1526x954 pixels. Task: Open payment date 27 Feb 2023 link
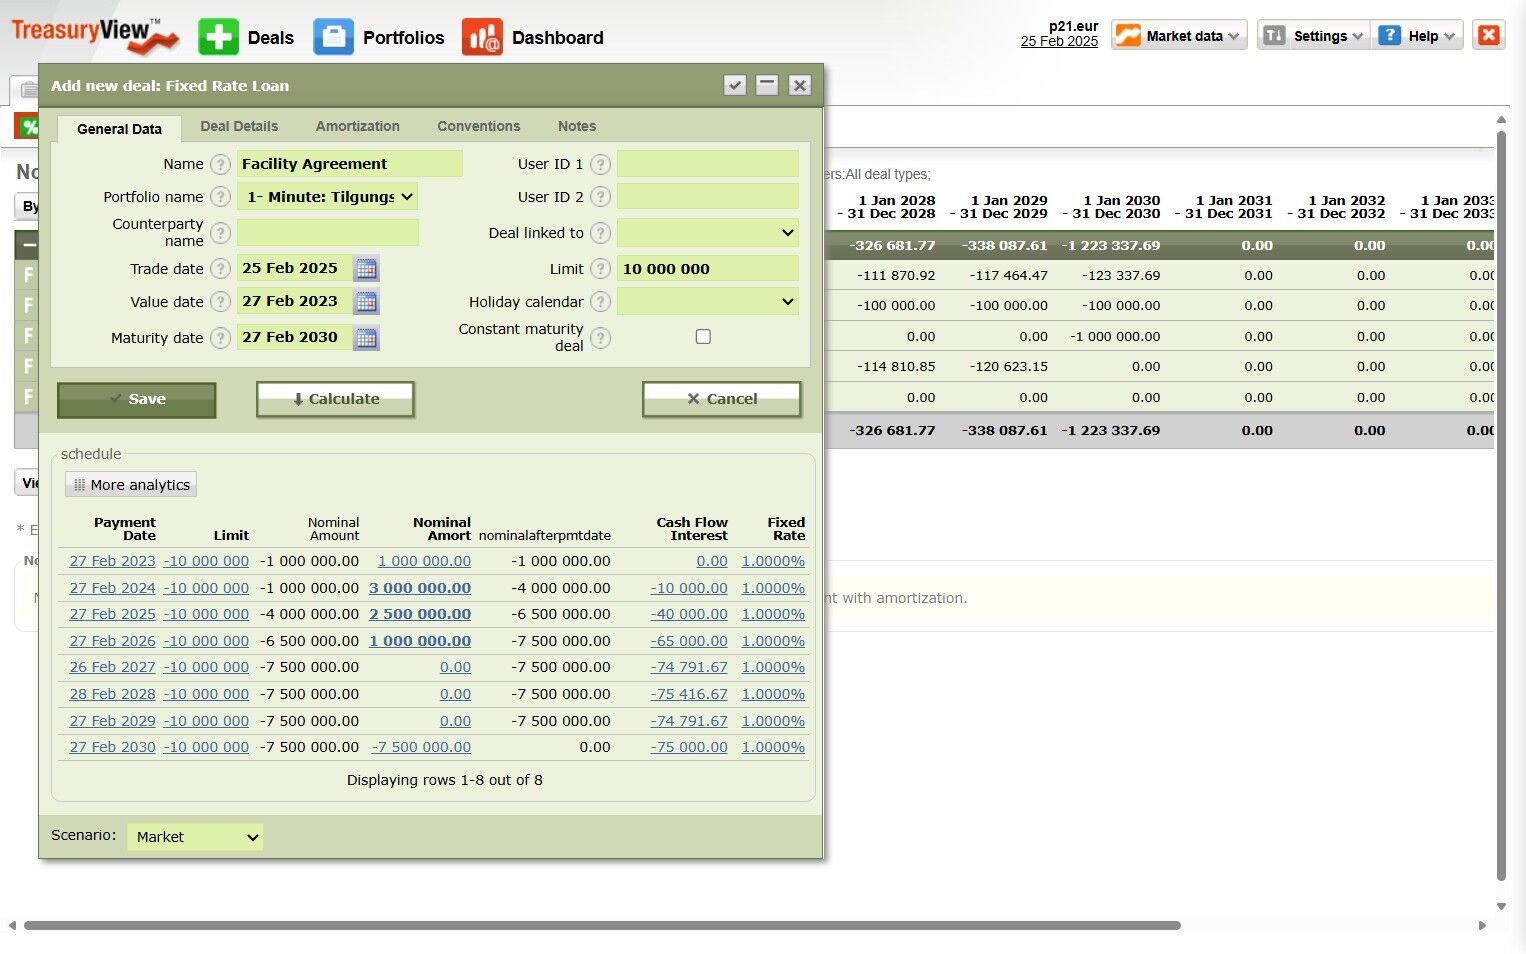coord(112,562)
